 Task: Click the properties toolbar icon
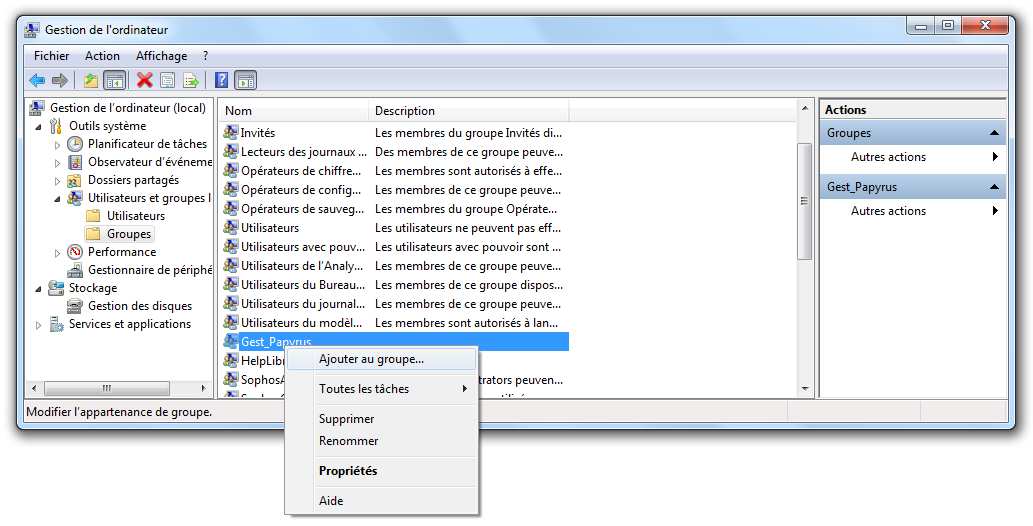[167, 80]
